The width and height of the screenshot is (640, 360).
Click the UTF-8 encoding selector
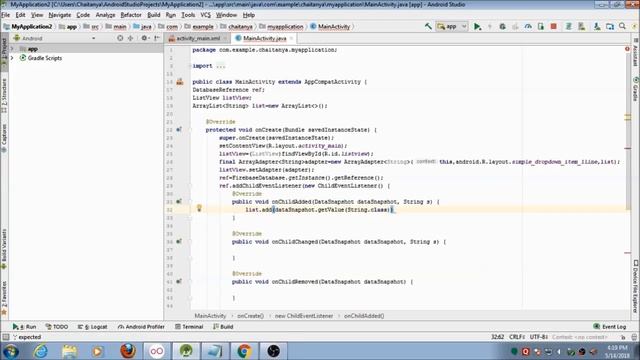[x=539, y=337]
